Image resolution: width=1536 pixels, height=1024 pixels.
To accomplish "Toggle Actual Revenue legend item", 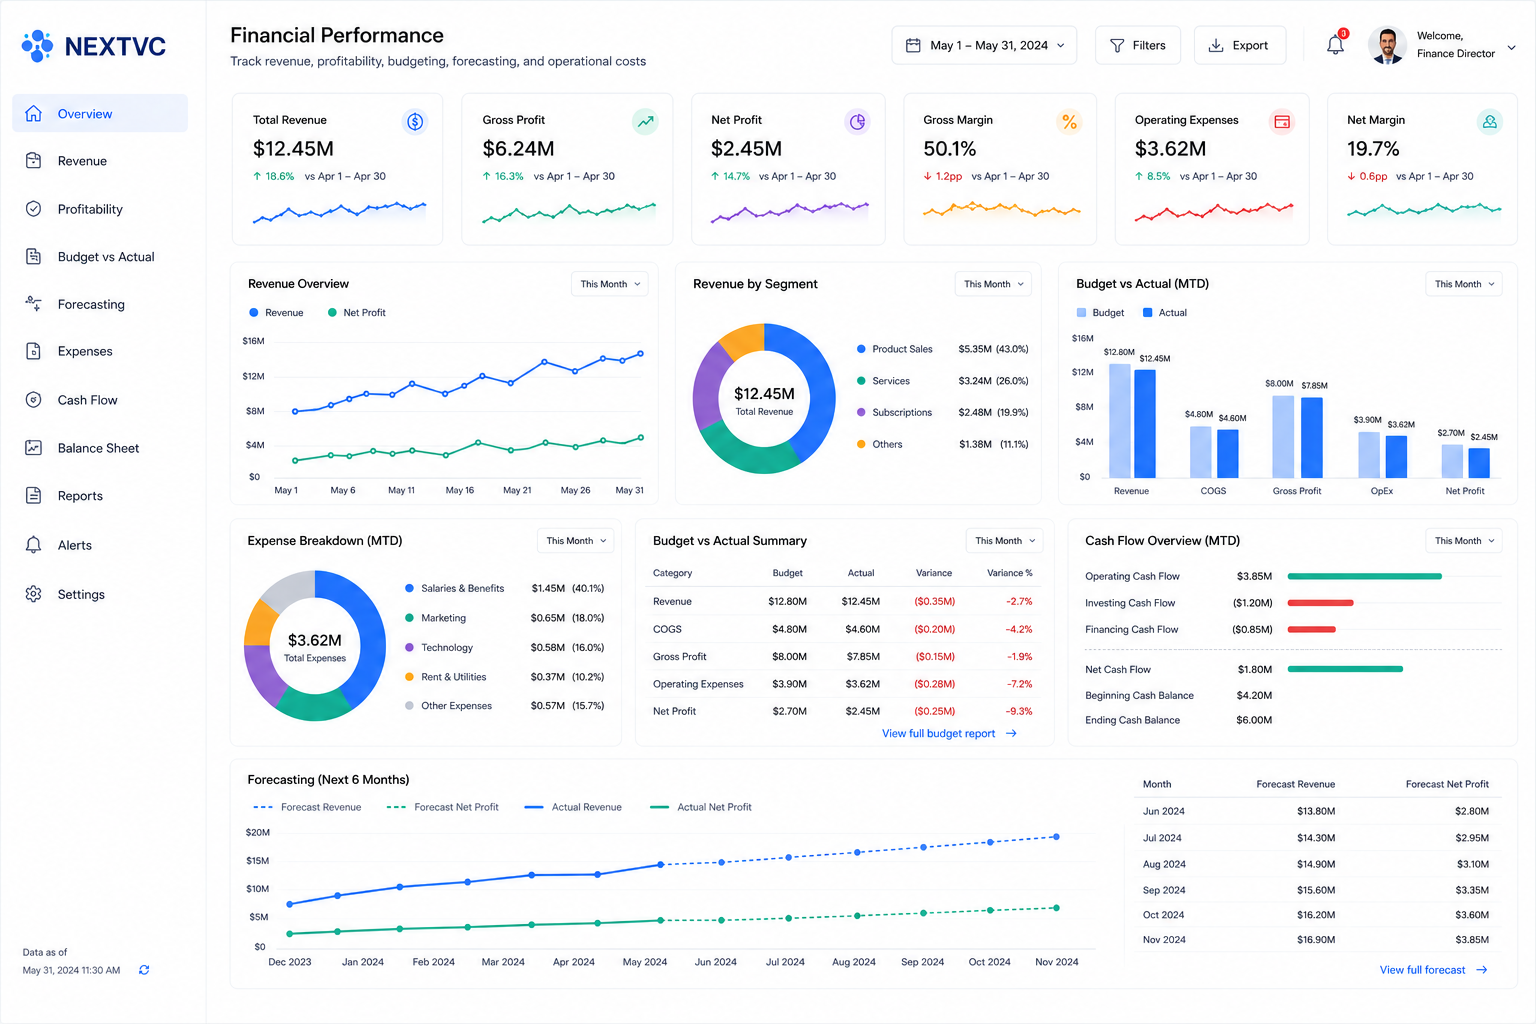I will pos(573,807).
